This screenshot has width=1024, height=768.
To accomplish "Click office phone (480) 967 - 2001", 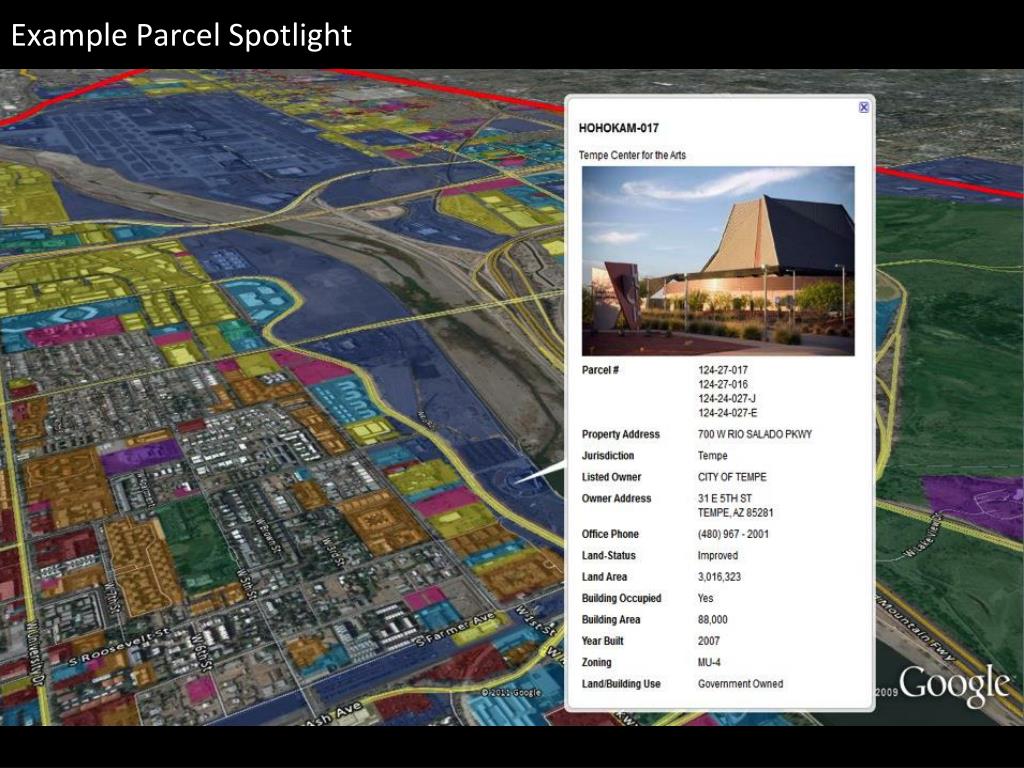I will (733, 534).
